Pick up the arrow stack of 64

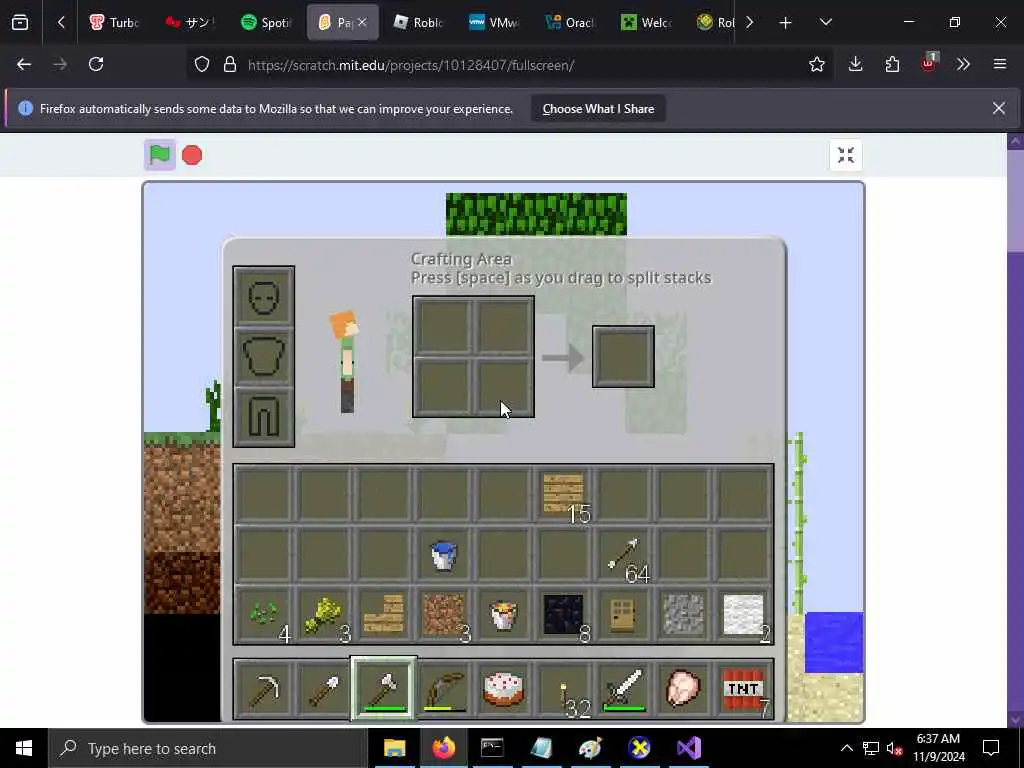point(624,555)
